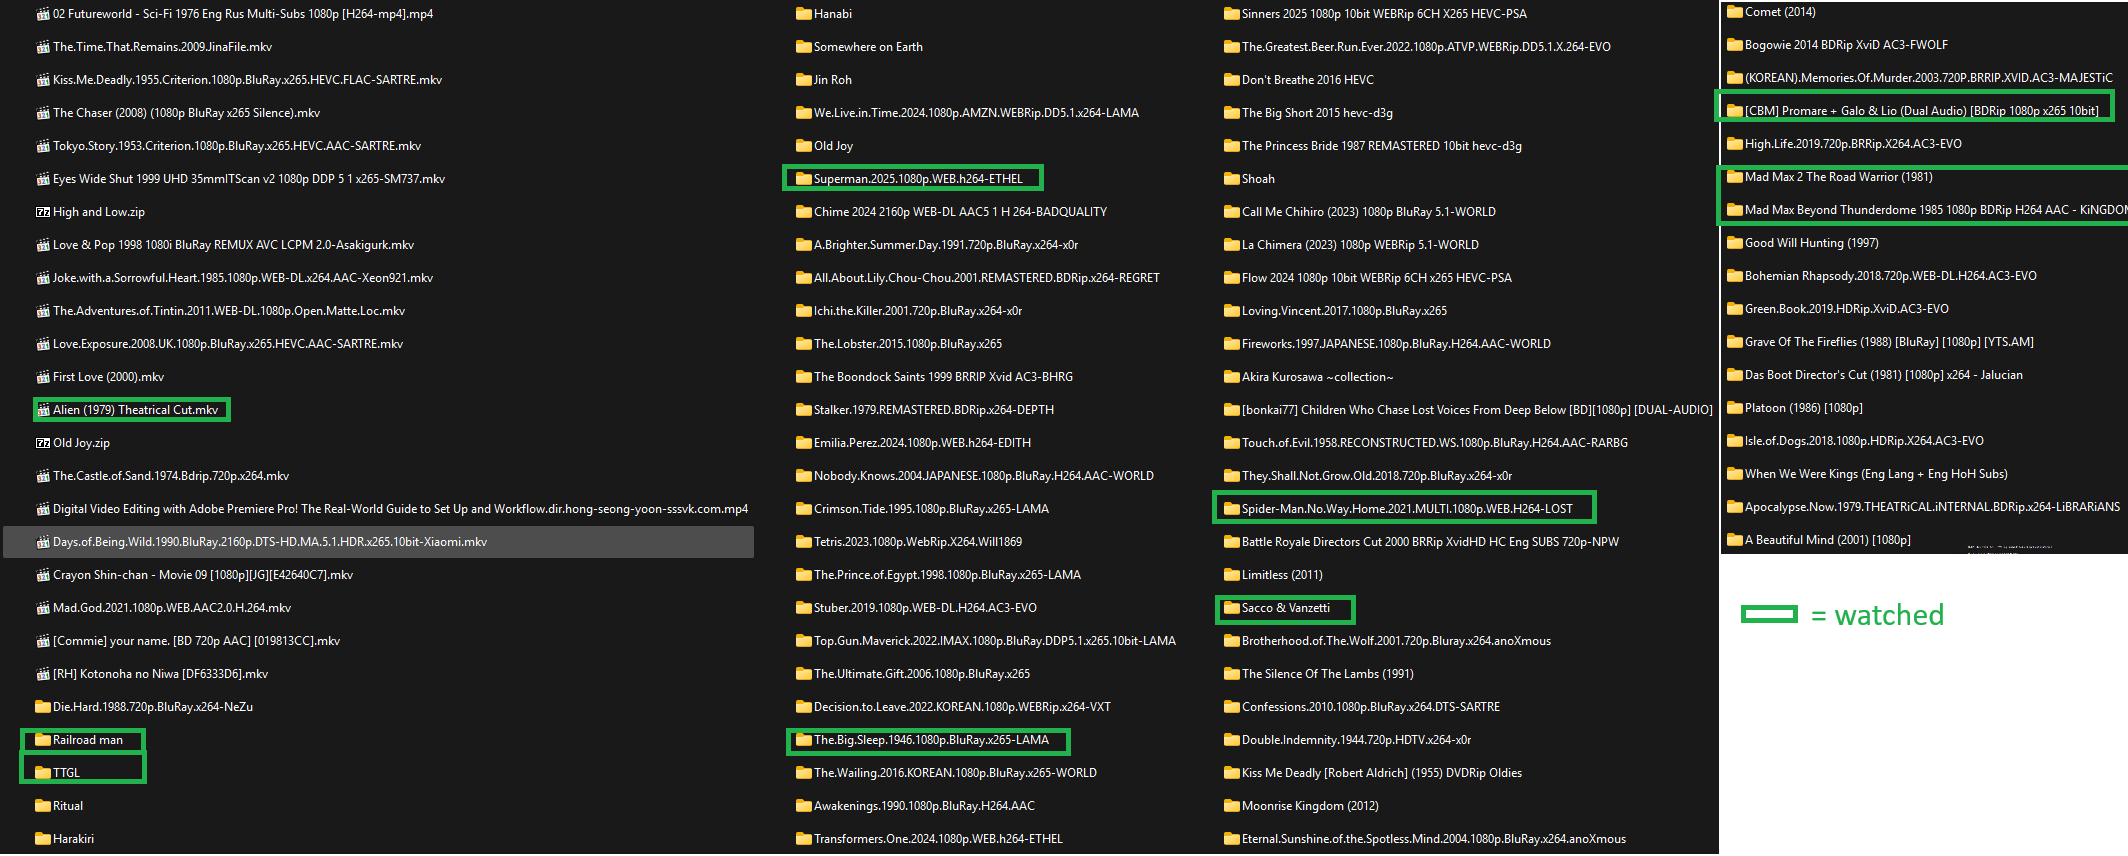This screenshot has height=856, width=2128.
Task: Click the Apocalypse.Now.1979 folder name
Action: (x=1932, y=507)
